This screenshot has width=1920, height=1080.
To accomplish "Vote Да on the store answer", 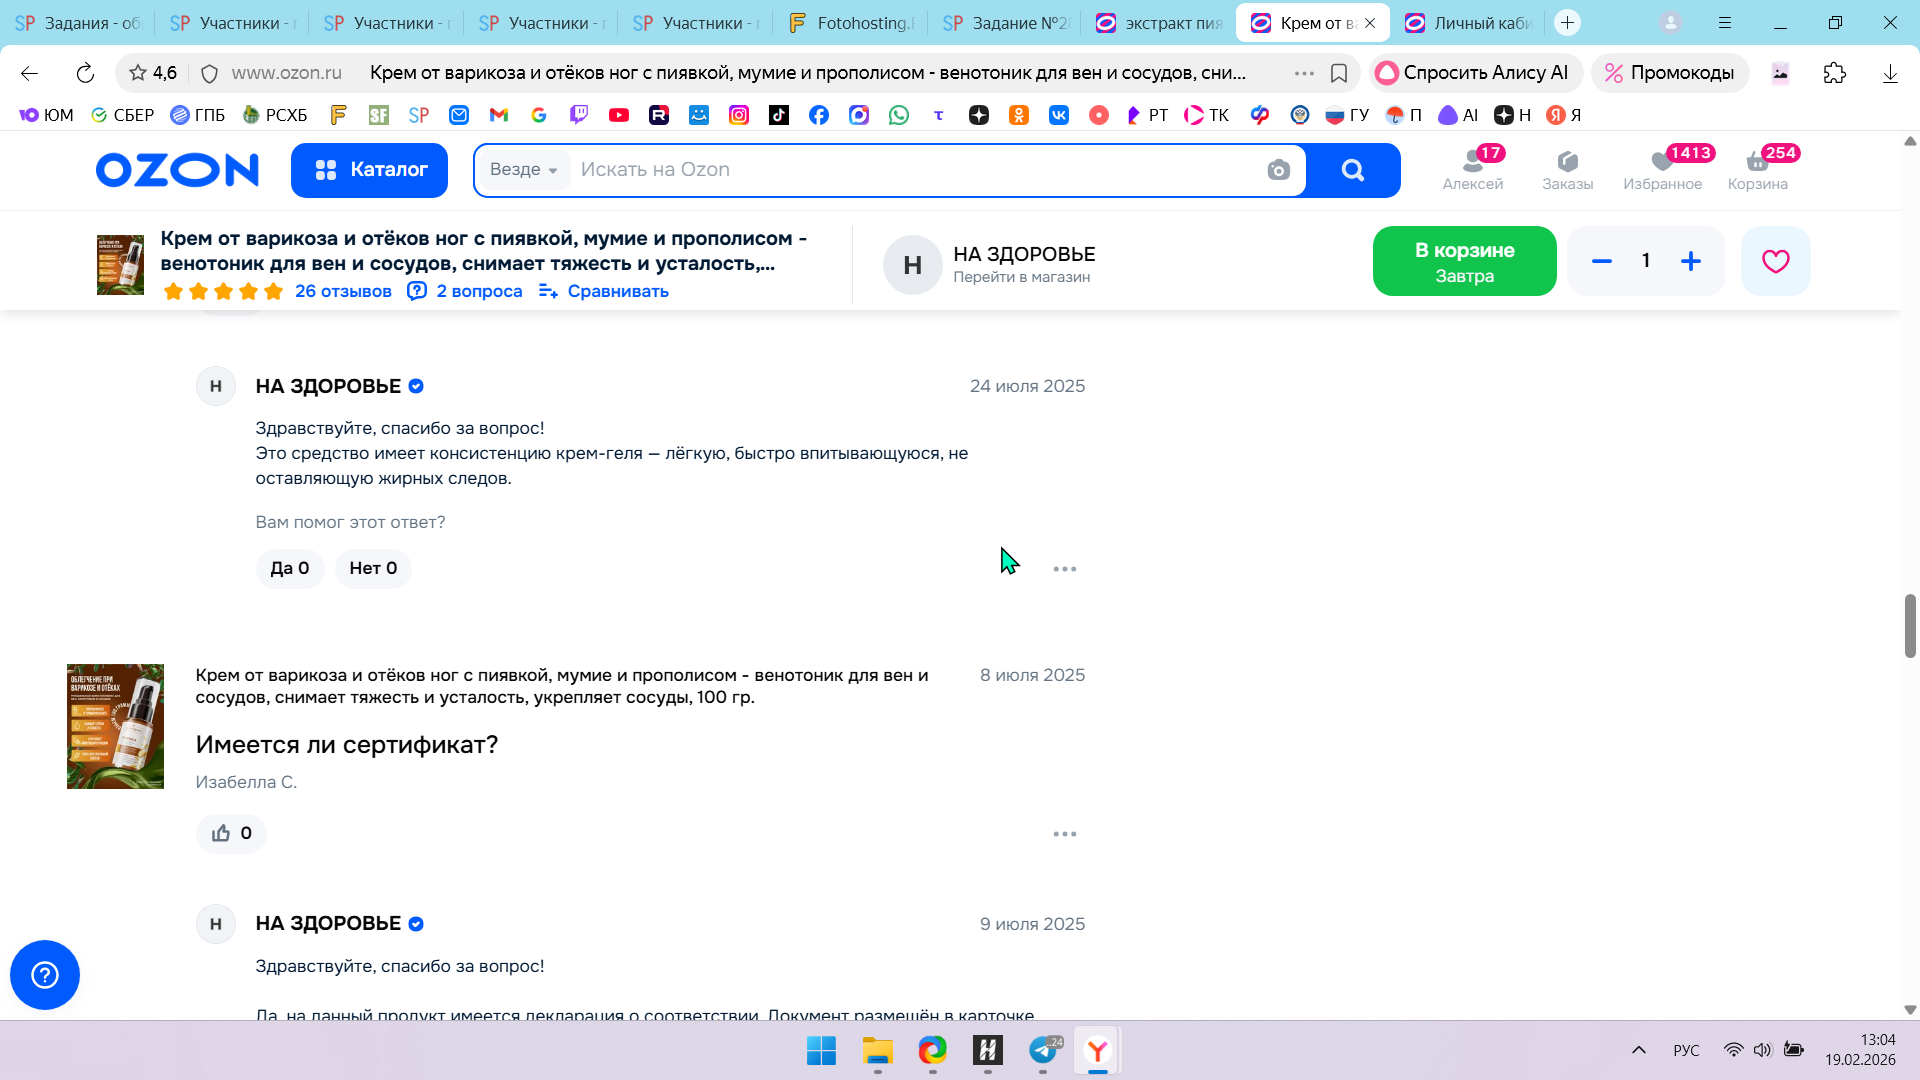I will [289, 568].
